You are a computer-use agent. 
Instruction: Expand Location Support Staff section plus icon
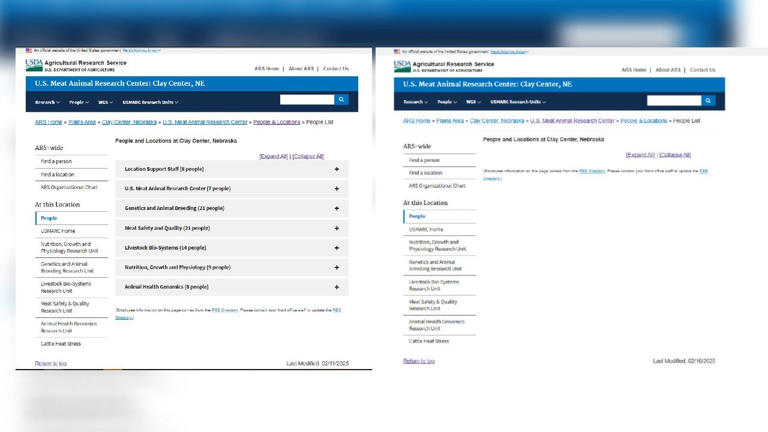(x=336, y=169)
